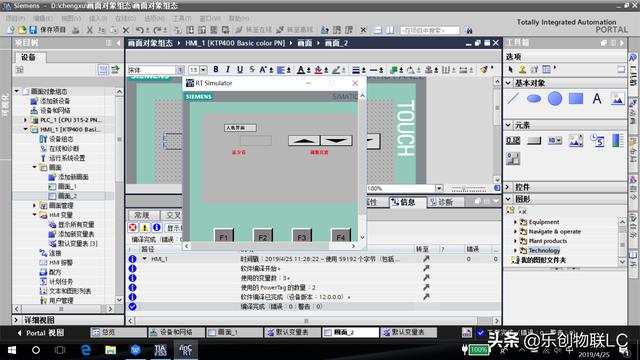This screenshot has height=360, width=640.
Task: Open Cortana search circle on taskbar
Action: (36, 350)
